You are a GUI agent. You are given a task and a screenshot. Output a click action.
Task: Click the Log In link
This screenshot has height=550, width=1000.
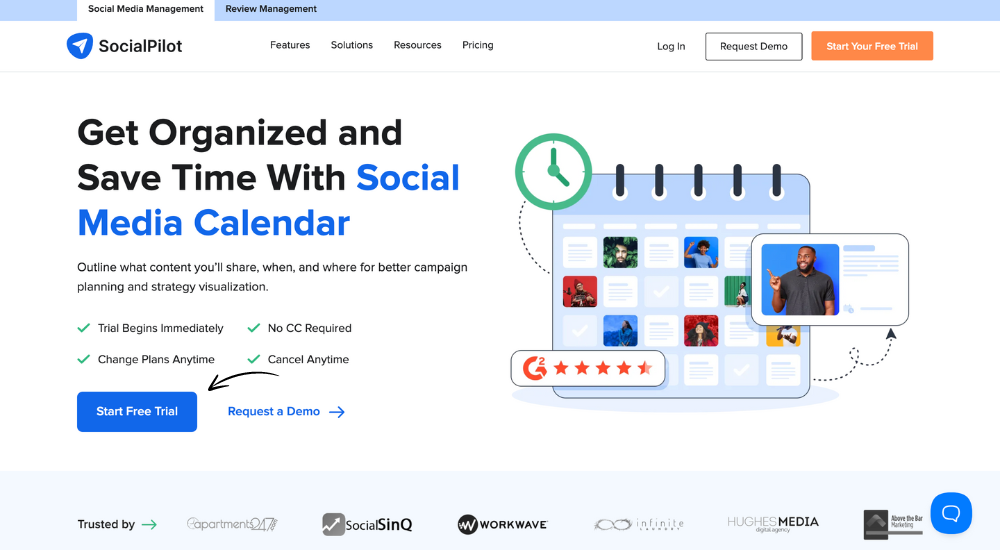[671, 47]
